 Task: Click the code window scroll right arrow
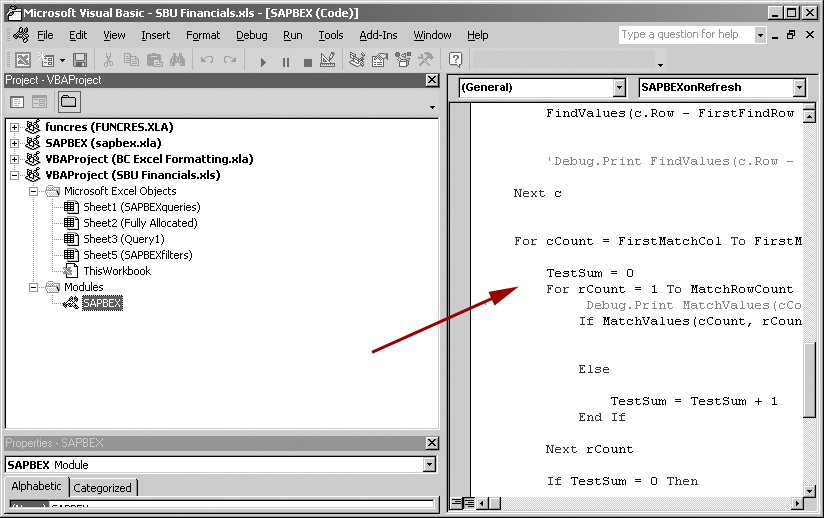click(x=798, y=503)
